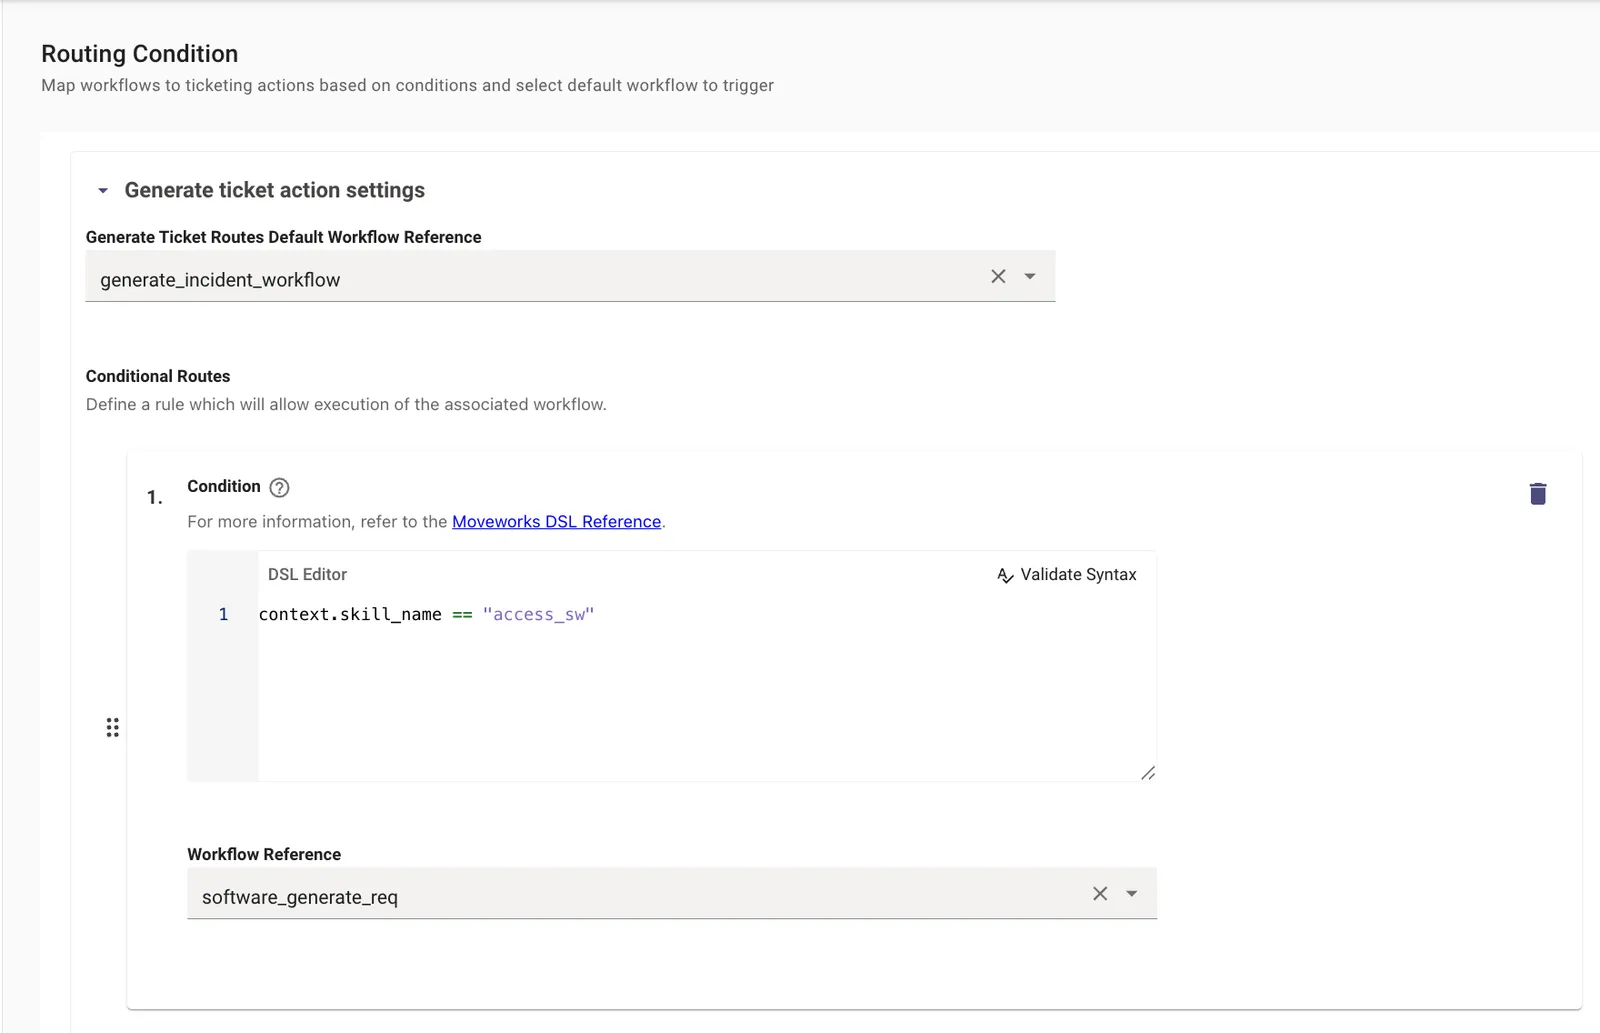Click the DSL Editor label
The image size is (1600, 1033).
[x=307, y=574]
